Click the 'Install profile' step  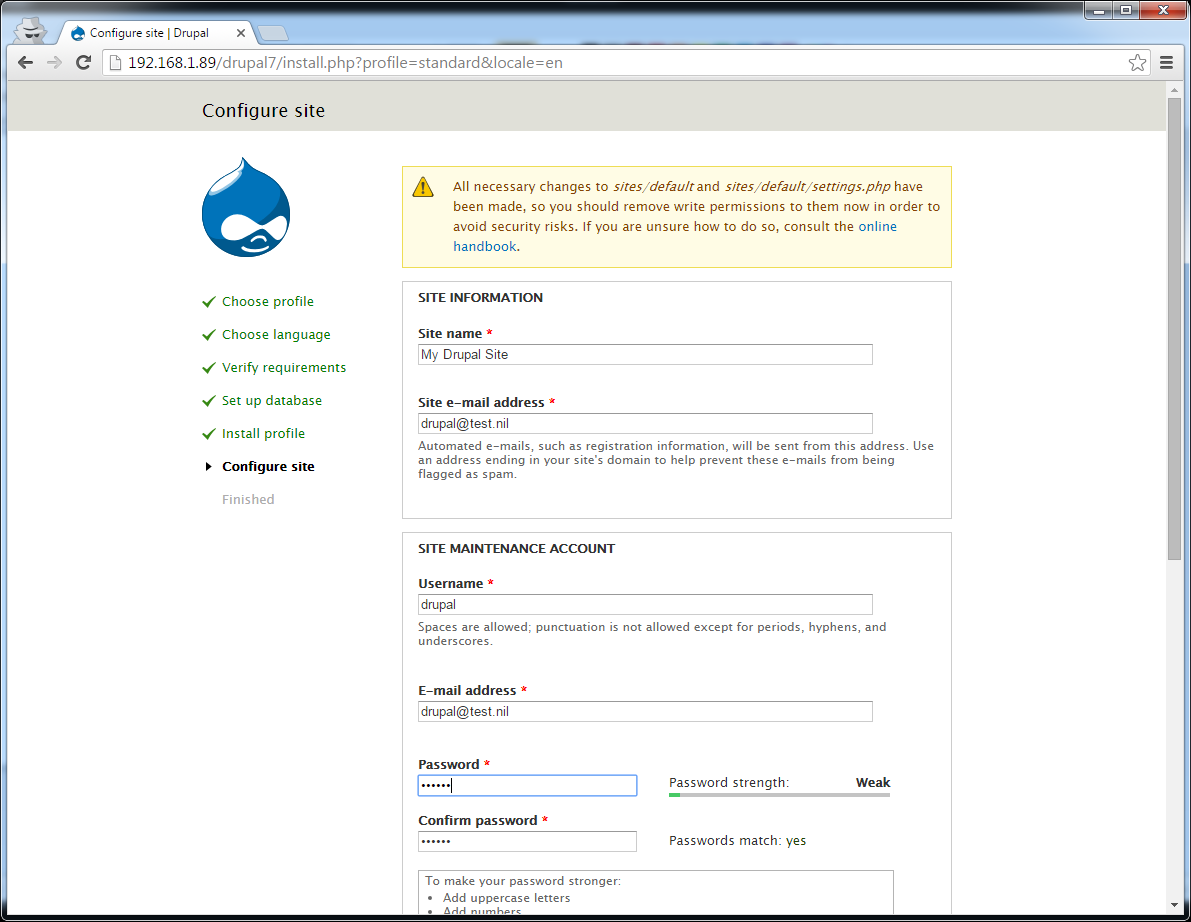263,434
